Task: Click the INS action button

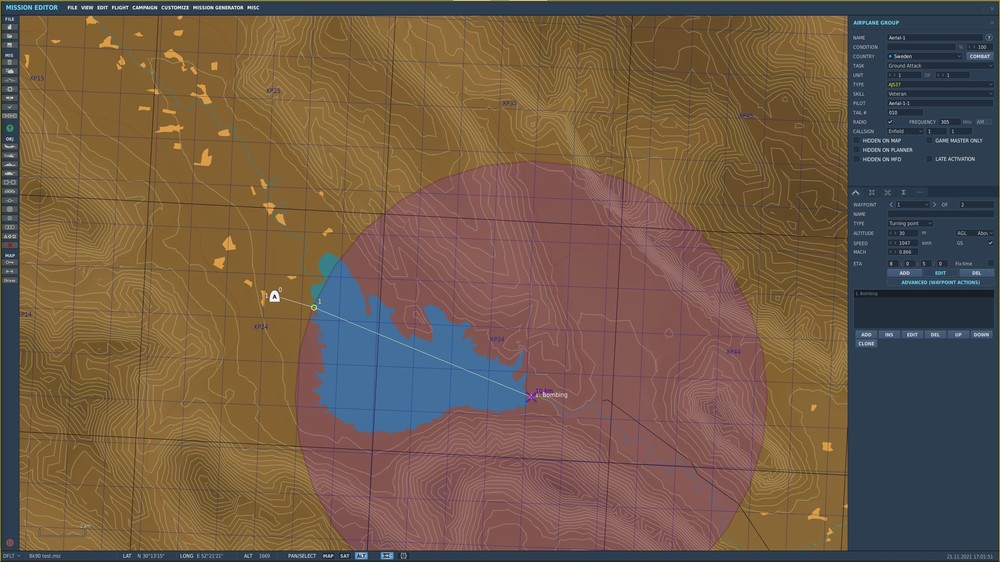Action: click(889, 335)
